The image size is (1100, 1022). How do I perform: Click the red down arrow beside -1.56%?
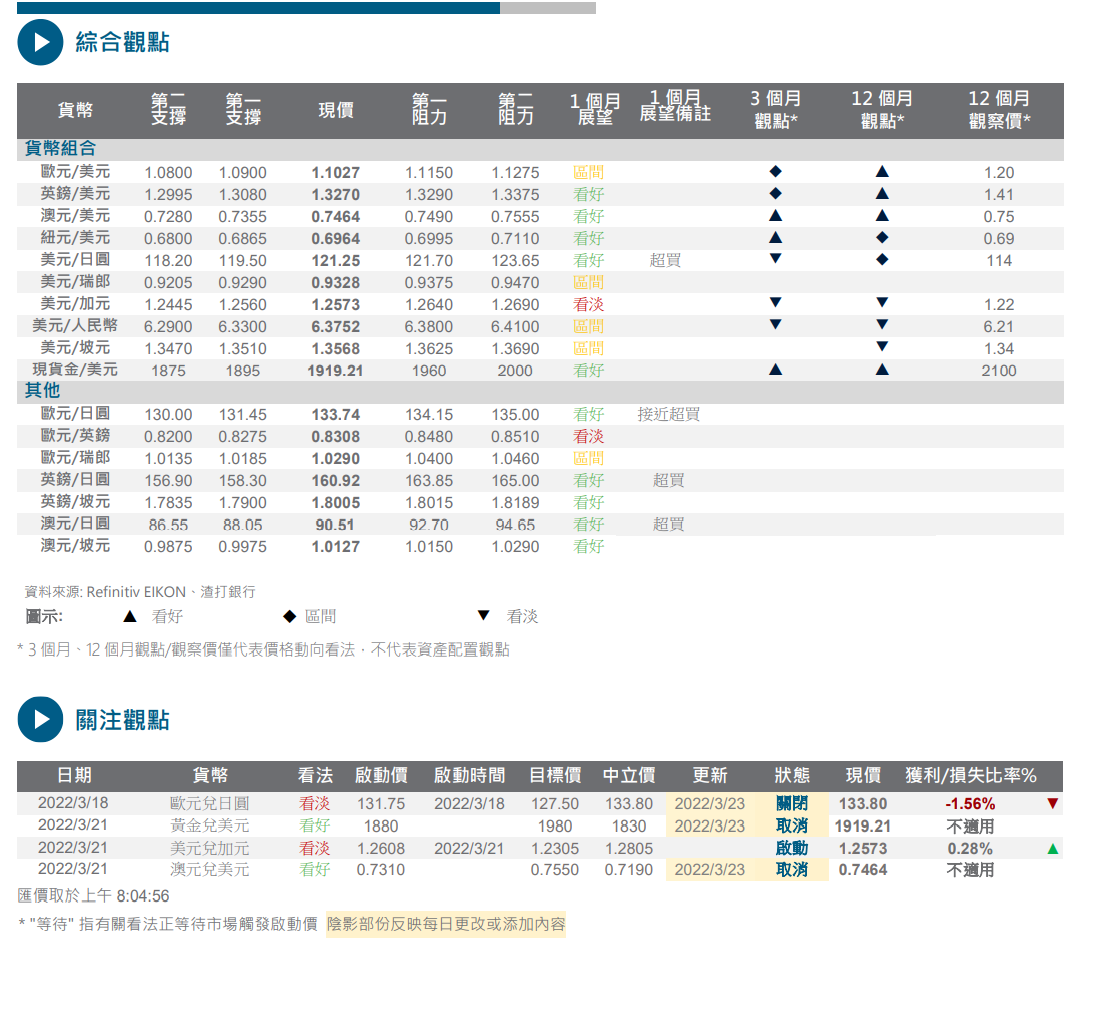point(1052,803)
